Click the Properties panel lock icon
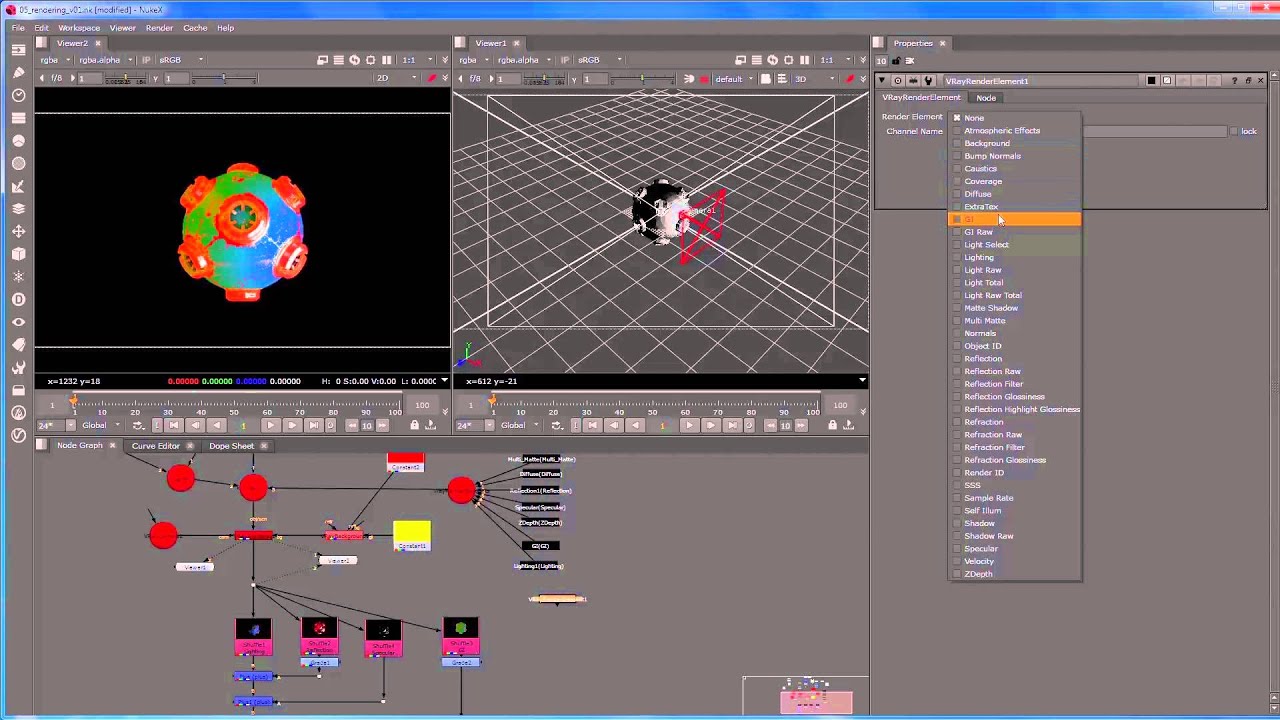Image resolution: width=1280 pixels, height=720 pixels. [x=896, y=61]
